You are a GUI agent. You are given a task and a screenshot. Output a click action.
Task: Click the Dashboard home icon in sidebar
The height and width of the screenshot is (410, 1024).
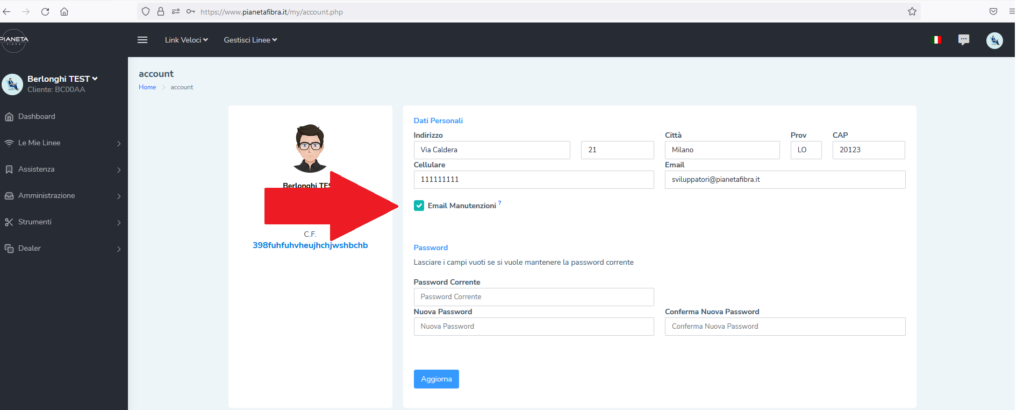9,117
